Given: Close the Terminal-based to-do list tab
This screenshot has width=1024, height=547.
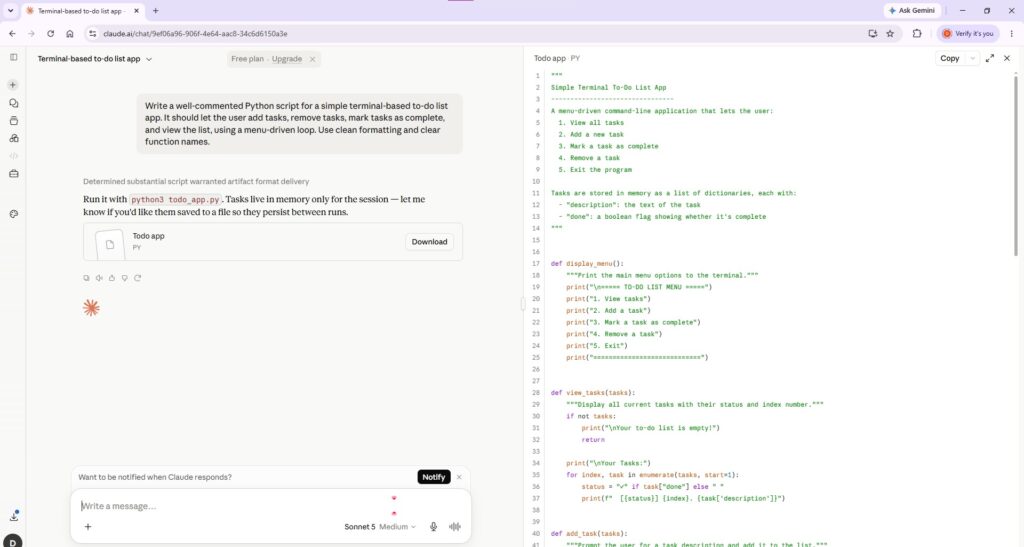Looking at the screenshot, I should pos(136,11).
